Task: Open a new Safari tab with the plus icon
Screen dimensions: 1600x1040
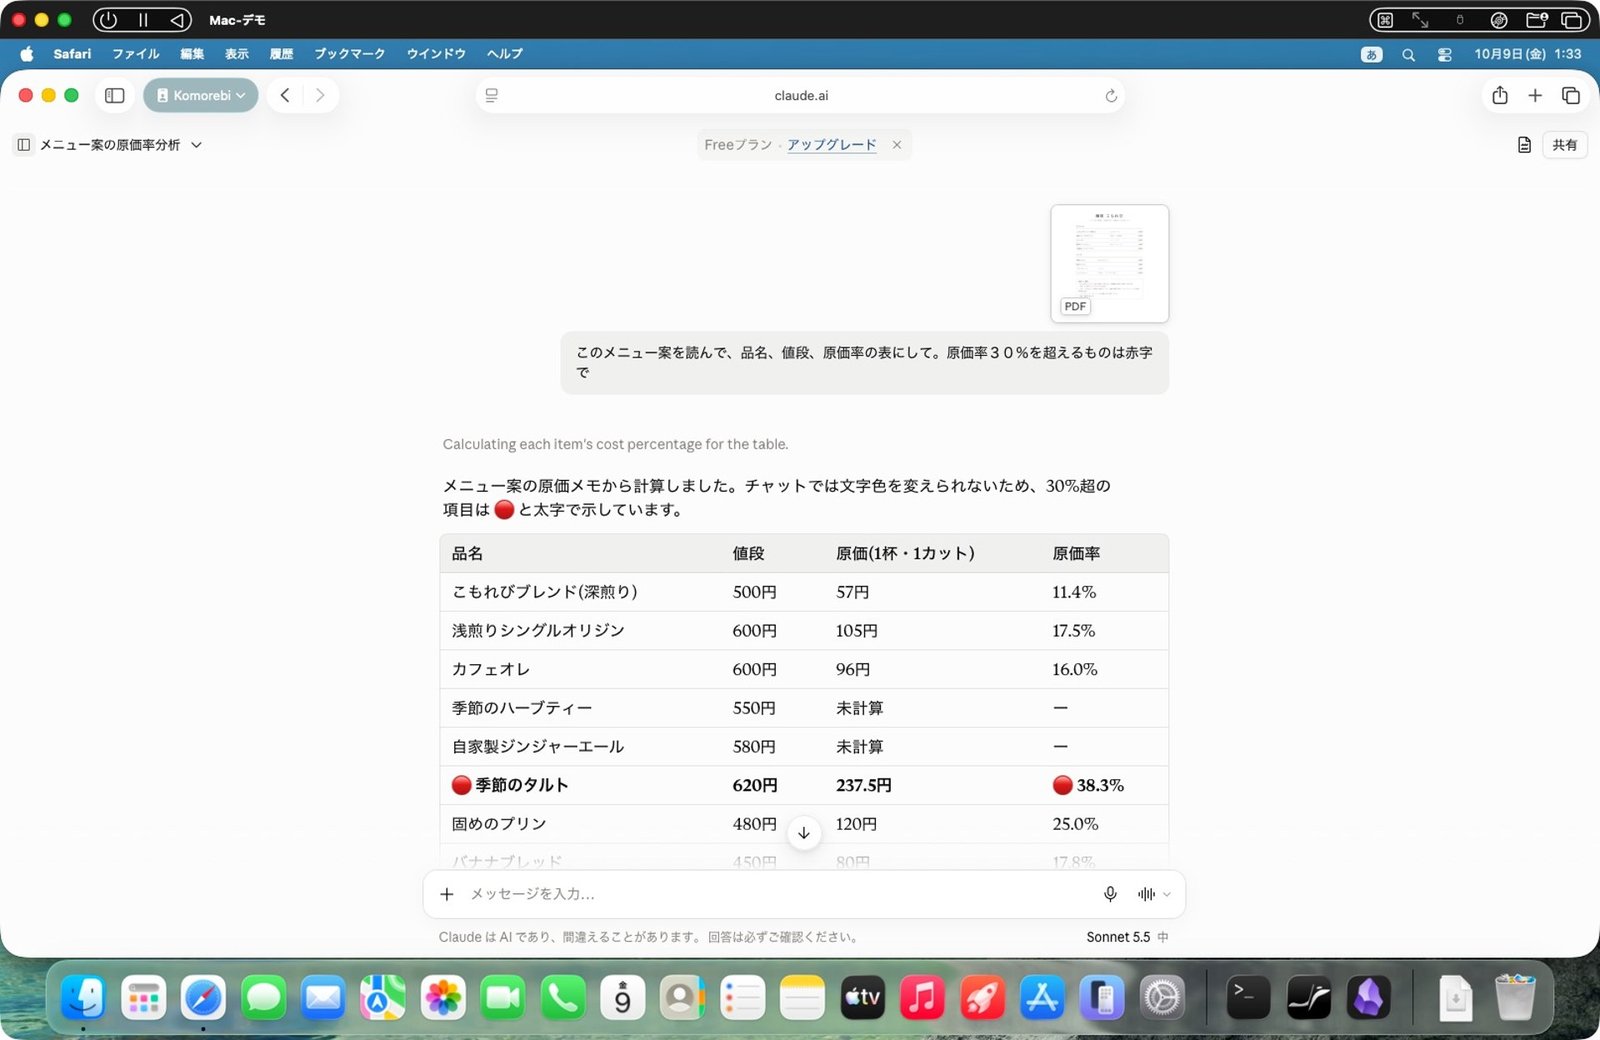Action: pyautogui.click(x=1535, y=96)
